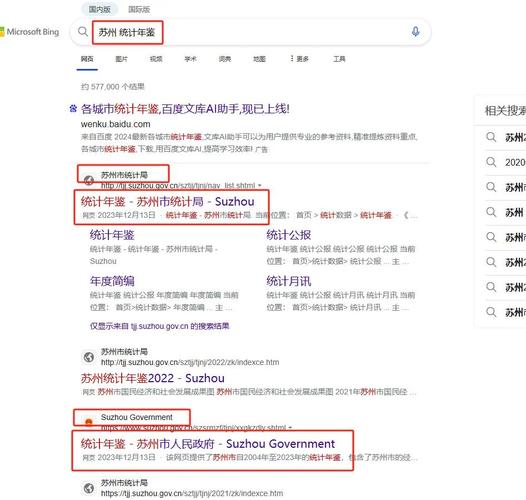
Task: Open the 统计年鉴 sitelink
Action: pos(112,235)
